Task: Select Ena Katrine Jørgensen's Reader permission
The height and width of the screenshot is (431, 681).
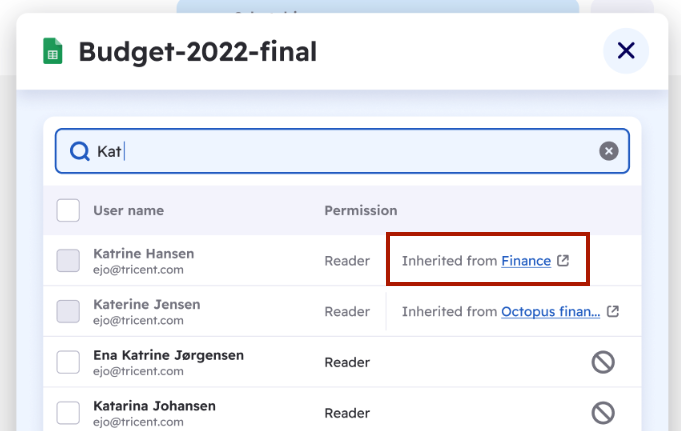Action: (347, 362)
